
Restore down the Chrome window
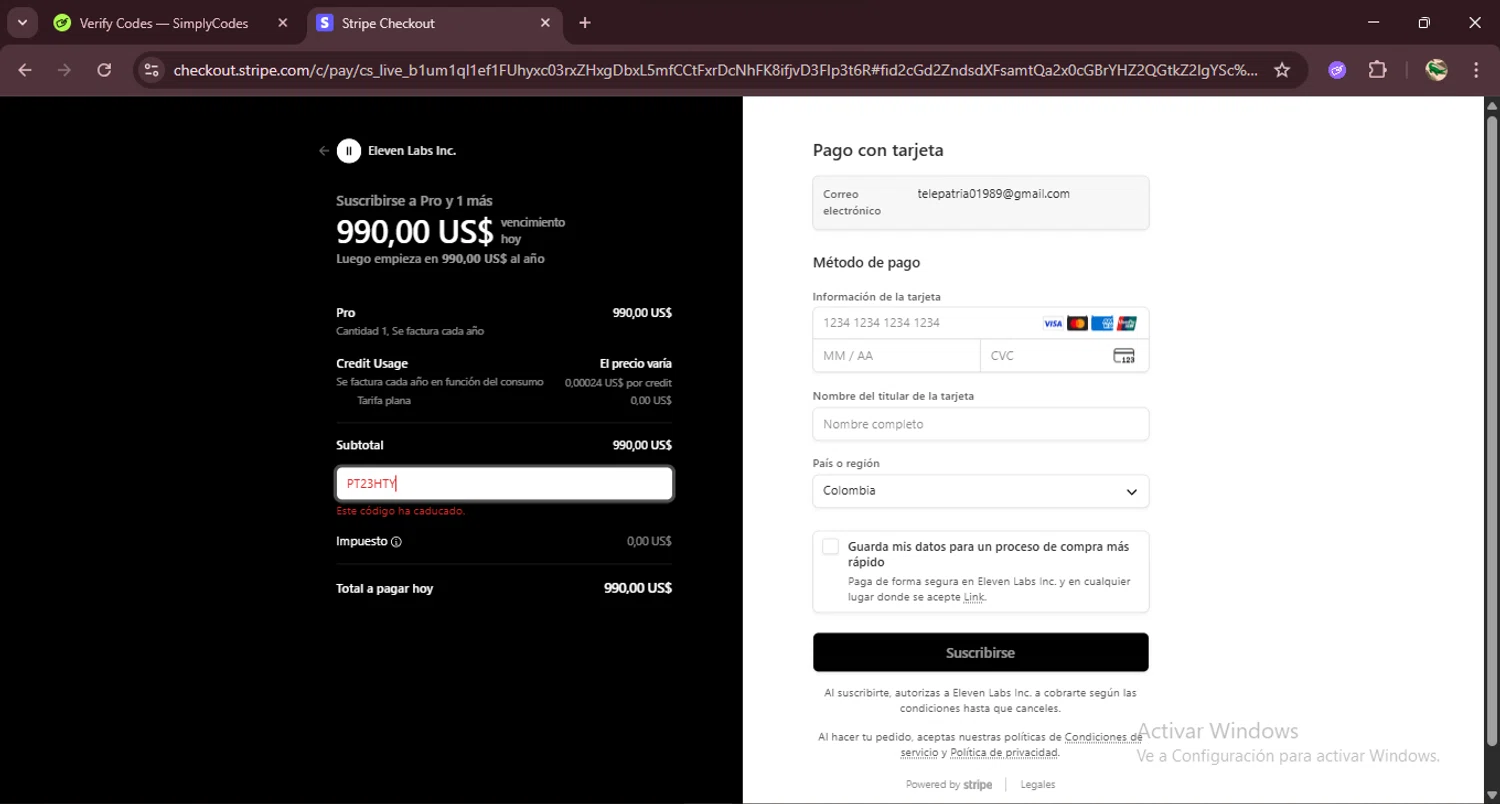click(x=1424, y=23)
